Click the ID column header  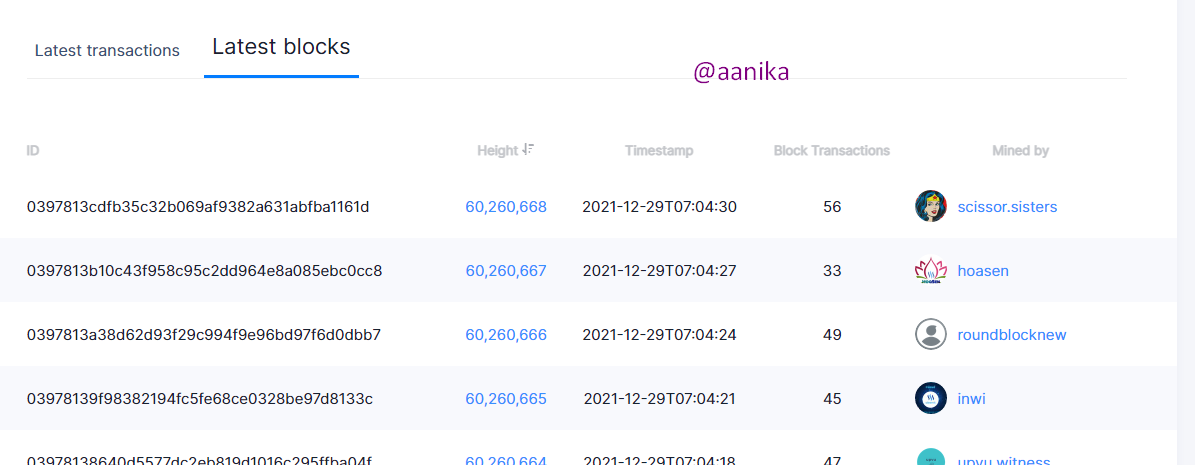point(33,151)
